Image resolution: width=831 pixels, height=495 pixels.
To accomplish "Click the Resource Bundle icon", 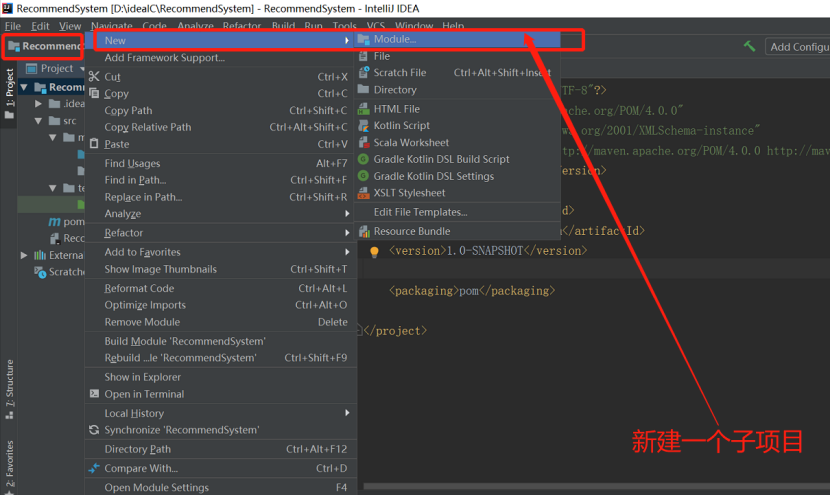I will tap(364, 231).
